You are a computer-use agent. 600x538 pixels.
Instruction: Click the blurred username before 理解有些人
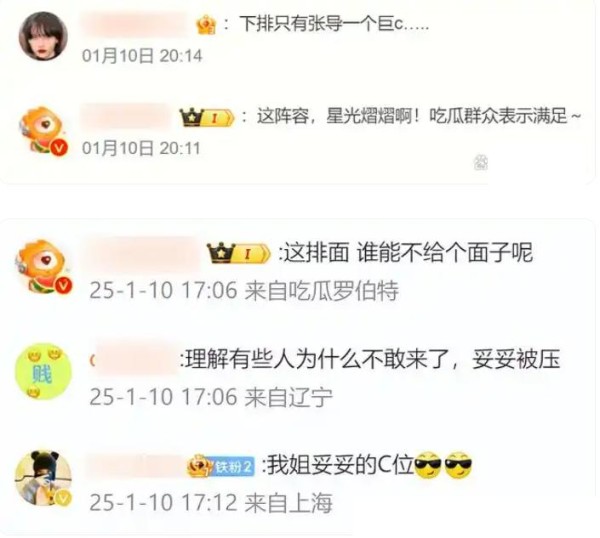(x=135, y=360)
